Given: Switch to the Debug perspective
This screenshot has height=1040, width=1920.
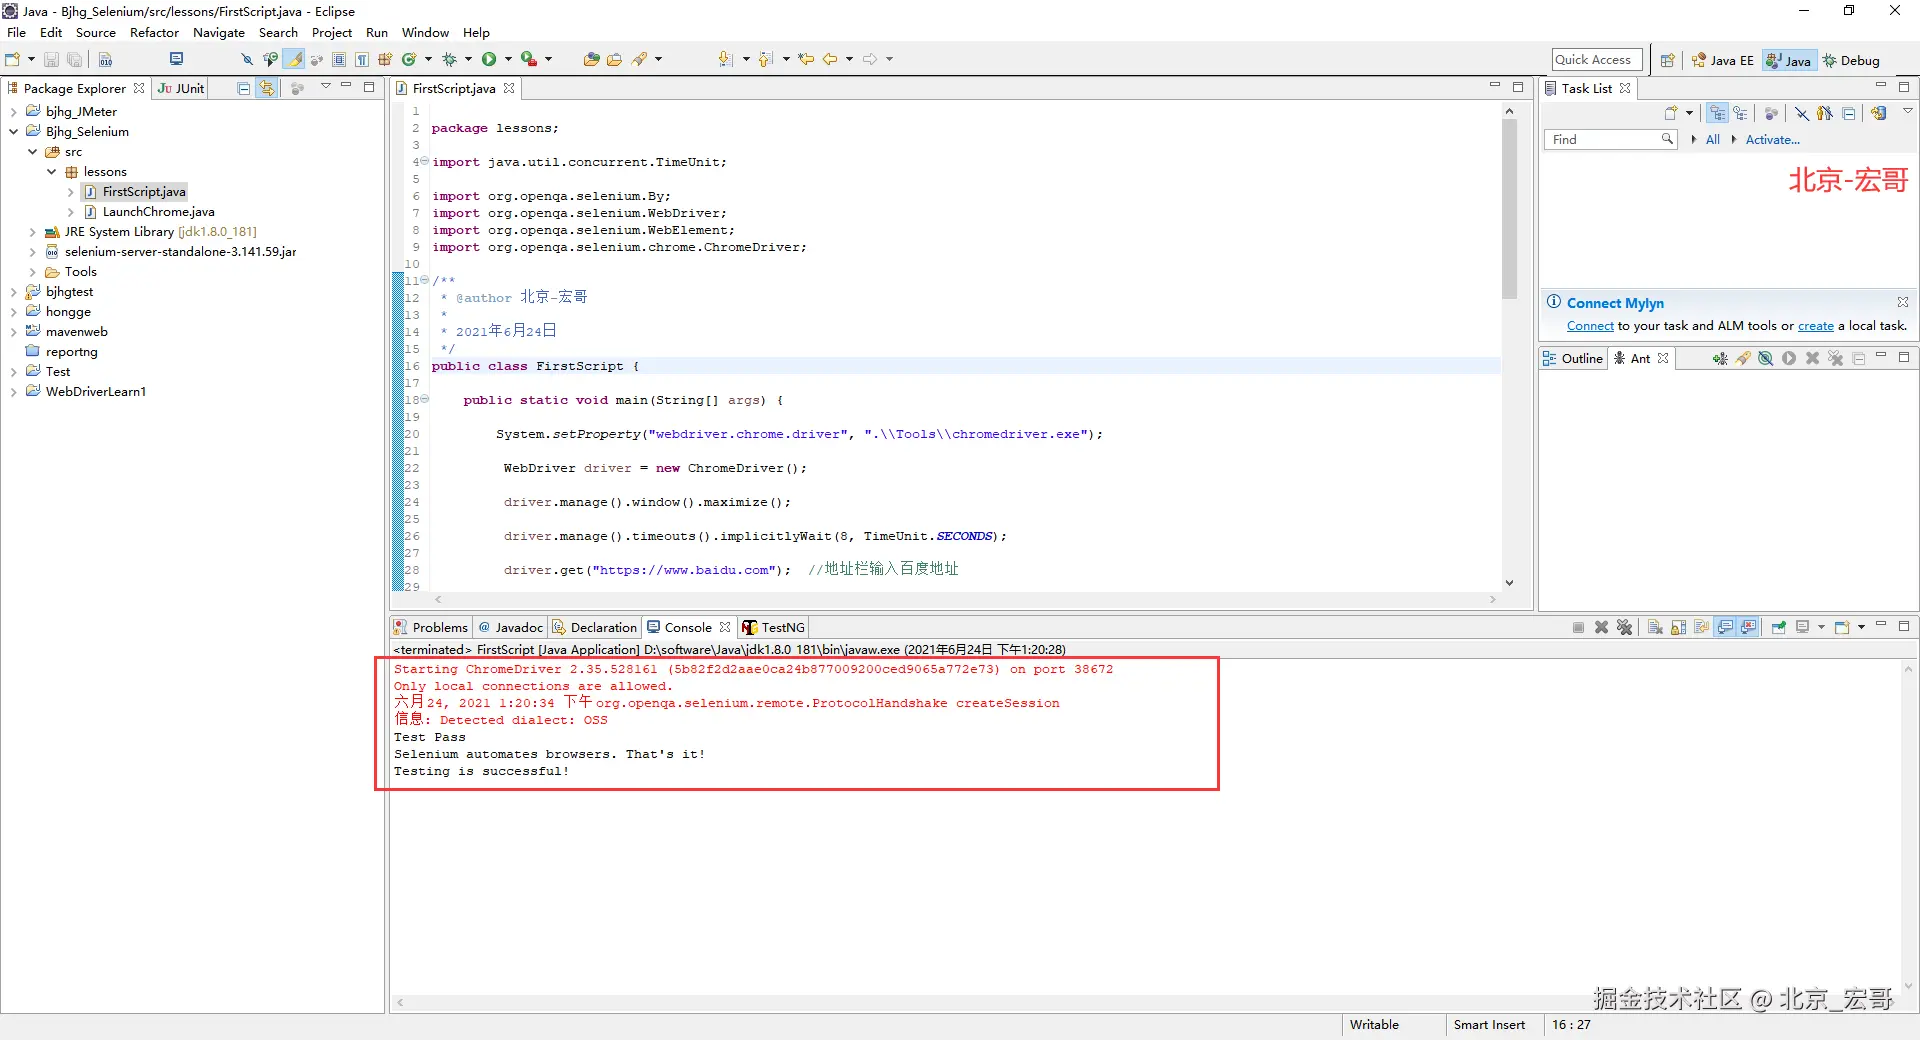Looking at the screenshot, I should [x=1851, y=60].
